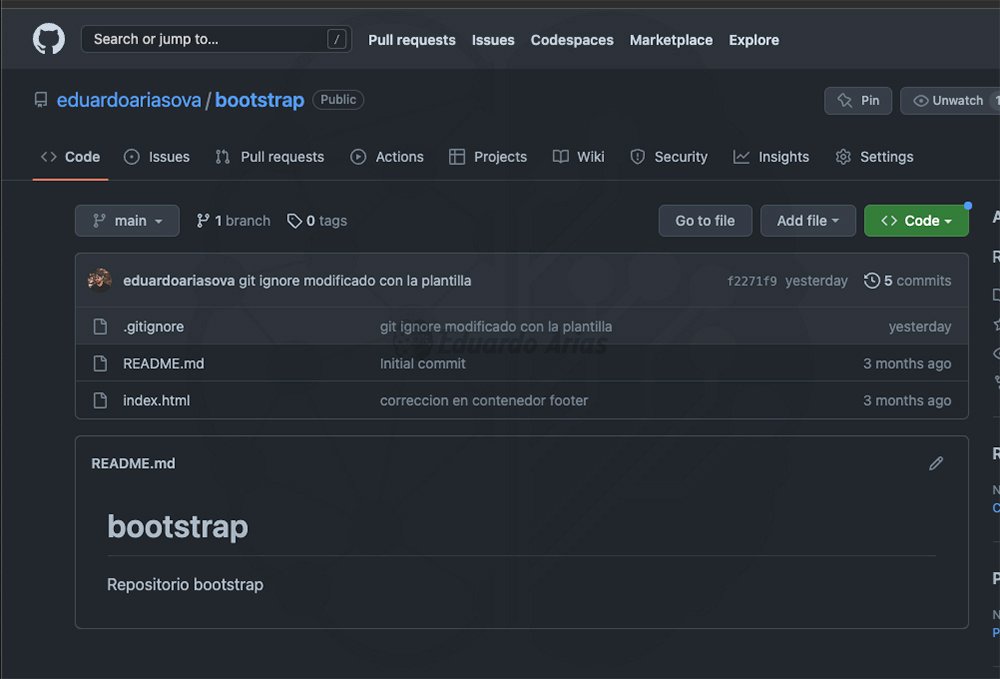The height and width of the screenshot is (679, 1000).
Task: Click the bootstrap heading in README
Action: (177, 527)
